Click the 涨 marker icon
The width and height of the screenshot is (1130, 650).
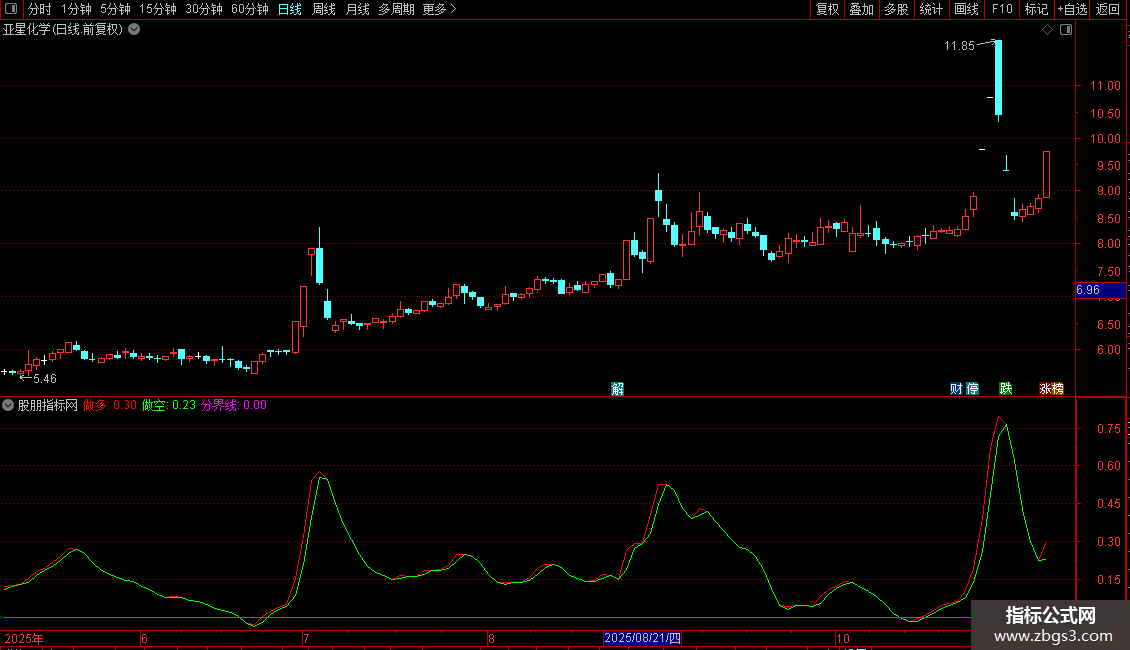click(x=1045, y=389)
